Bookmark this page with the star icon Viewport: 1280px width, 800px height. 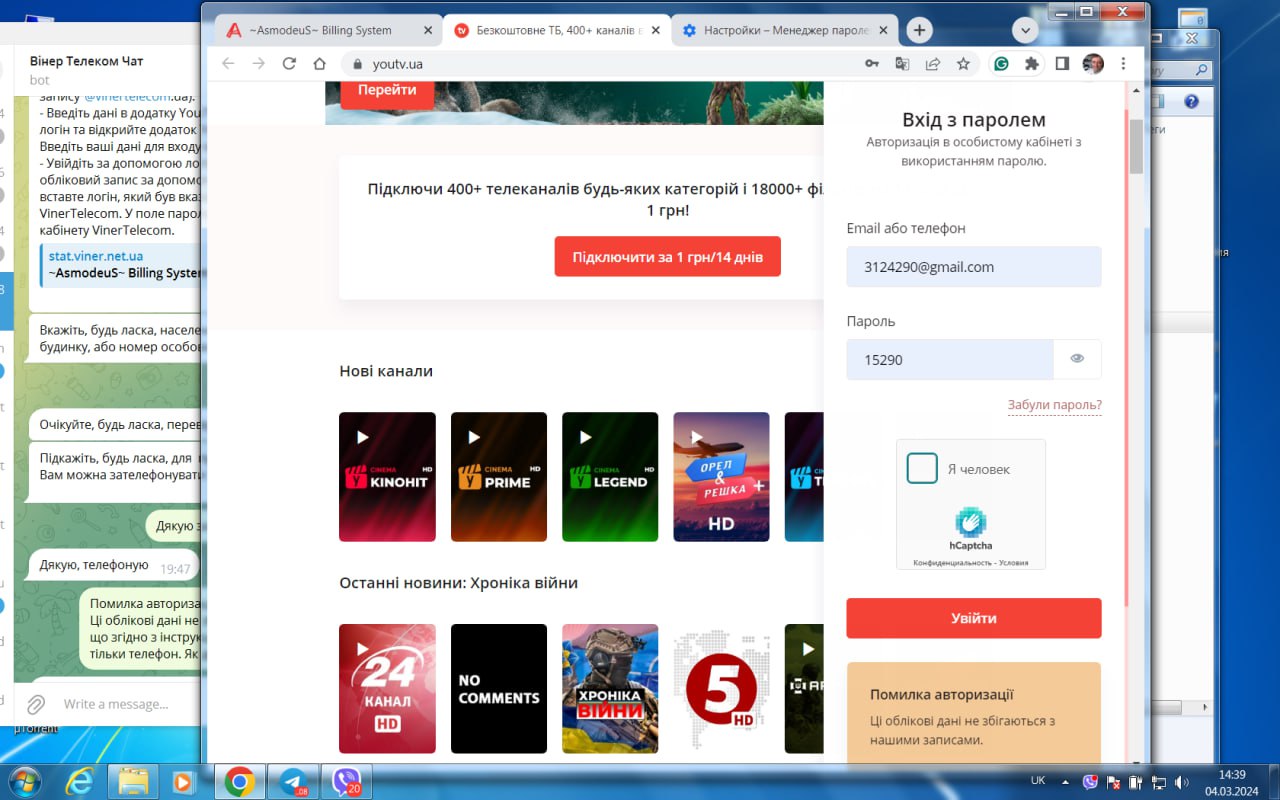[963, 63]
